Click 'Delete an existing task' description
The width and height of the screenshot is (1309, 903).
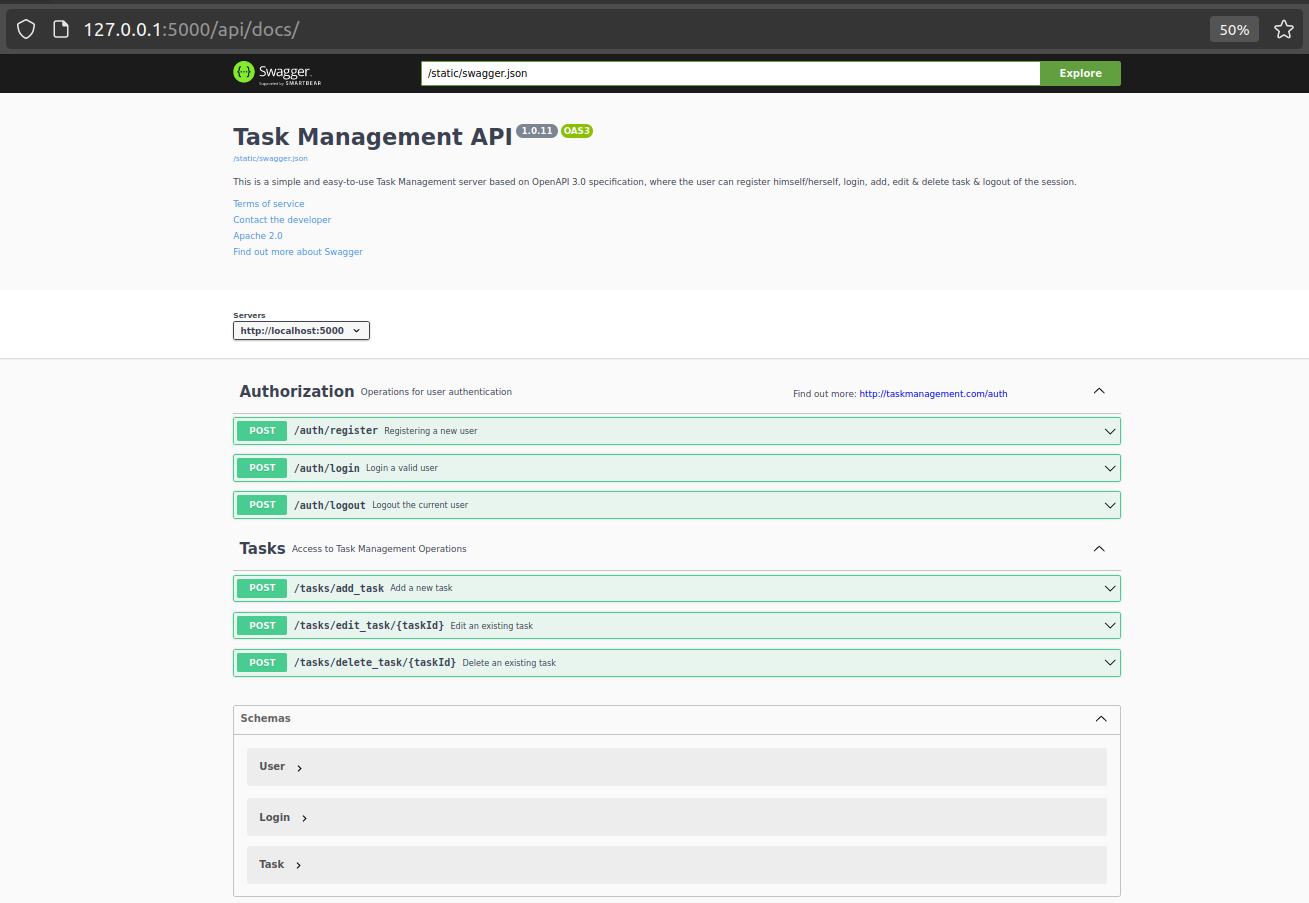click(509, 663)
